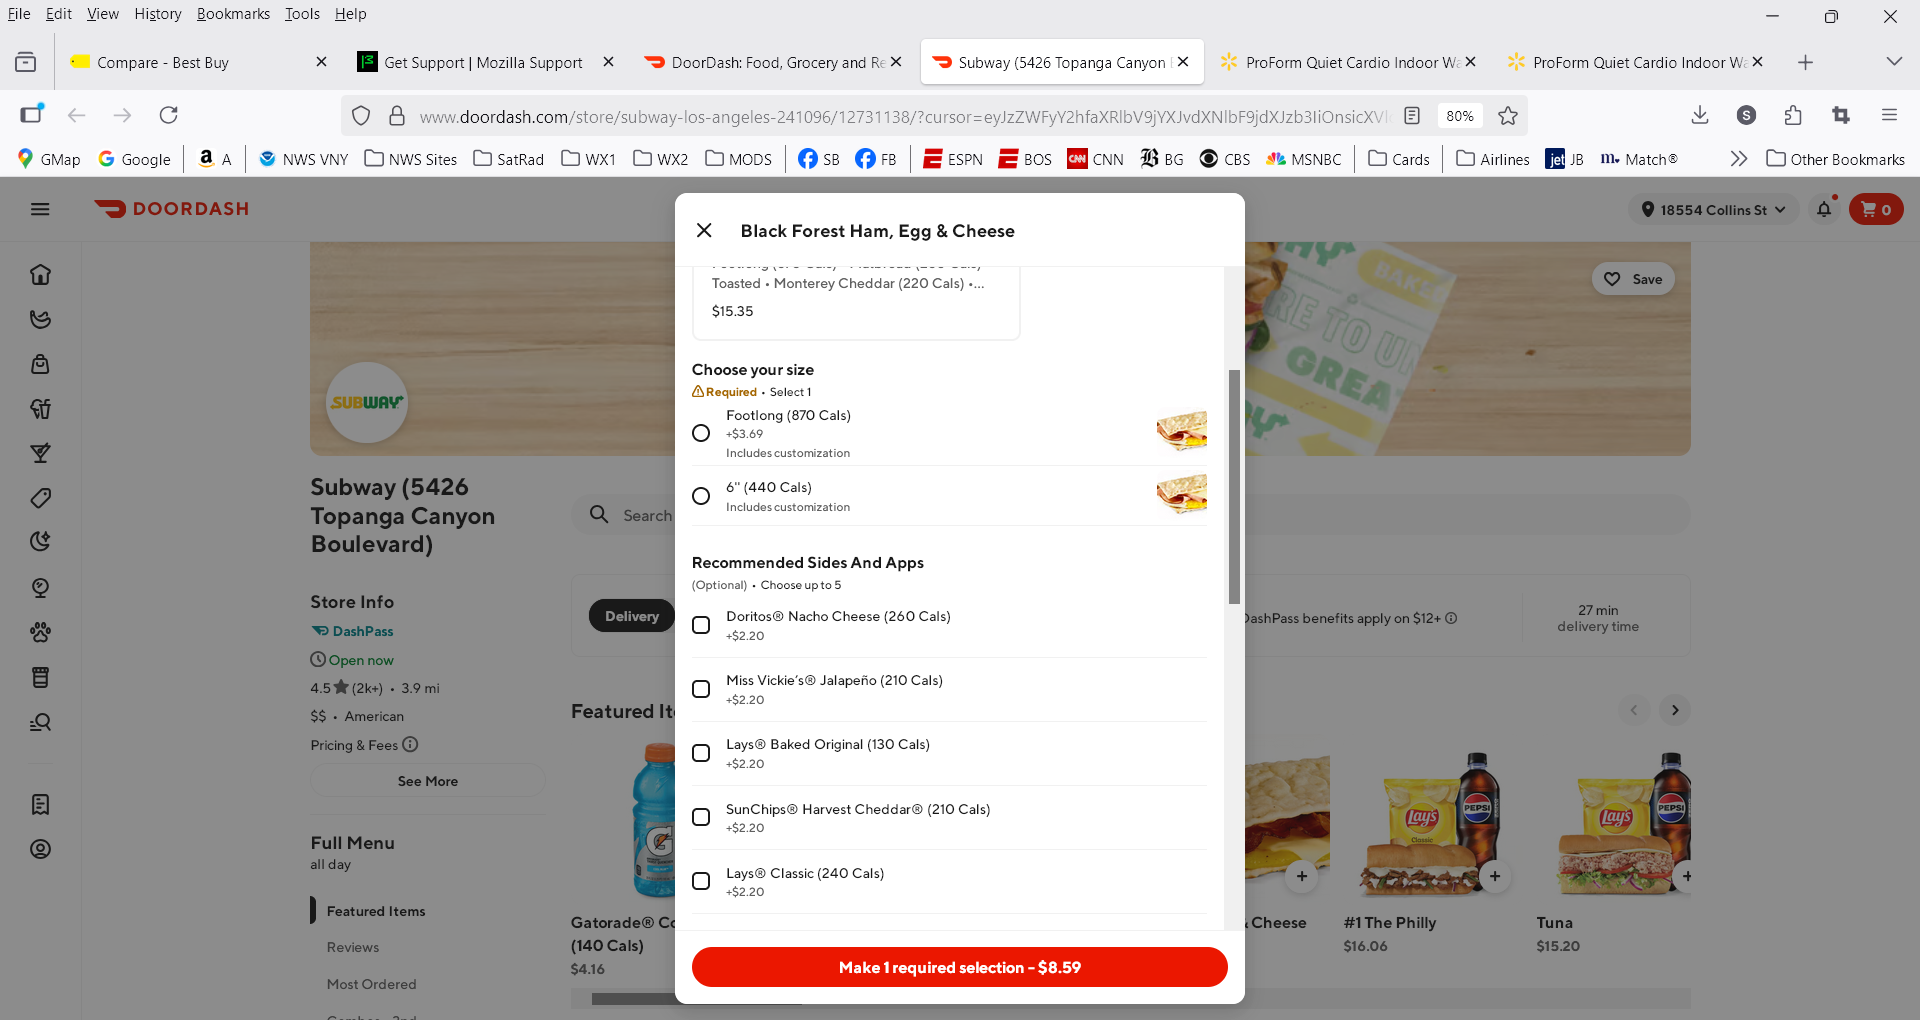Screen dimensions: 1920x1020
Task: Open the grocery sidebar icon
Action: (x=40, y=319)
